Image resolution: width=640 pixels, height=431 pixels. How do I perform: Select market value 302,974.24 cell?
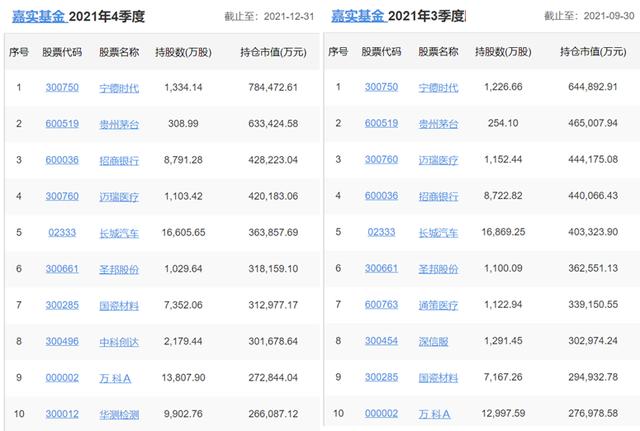pyautogui.click(x=593, y=341)
